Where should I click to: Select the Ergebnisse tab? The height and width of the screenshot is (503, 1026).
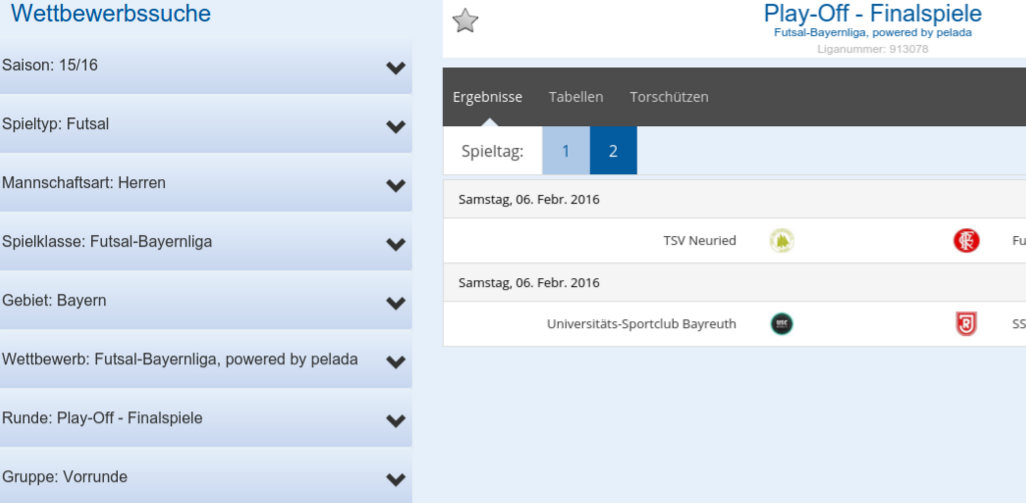(487, 97)
